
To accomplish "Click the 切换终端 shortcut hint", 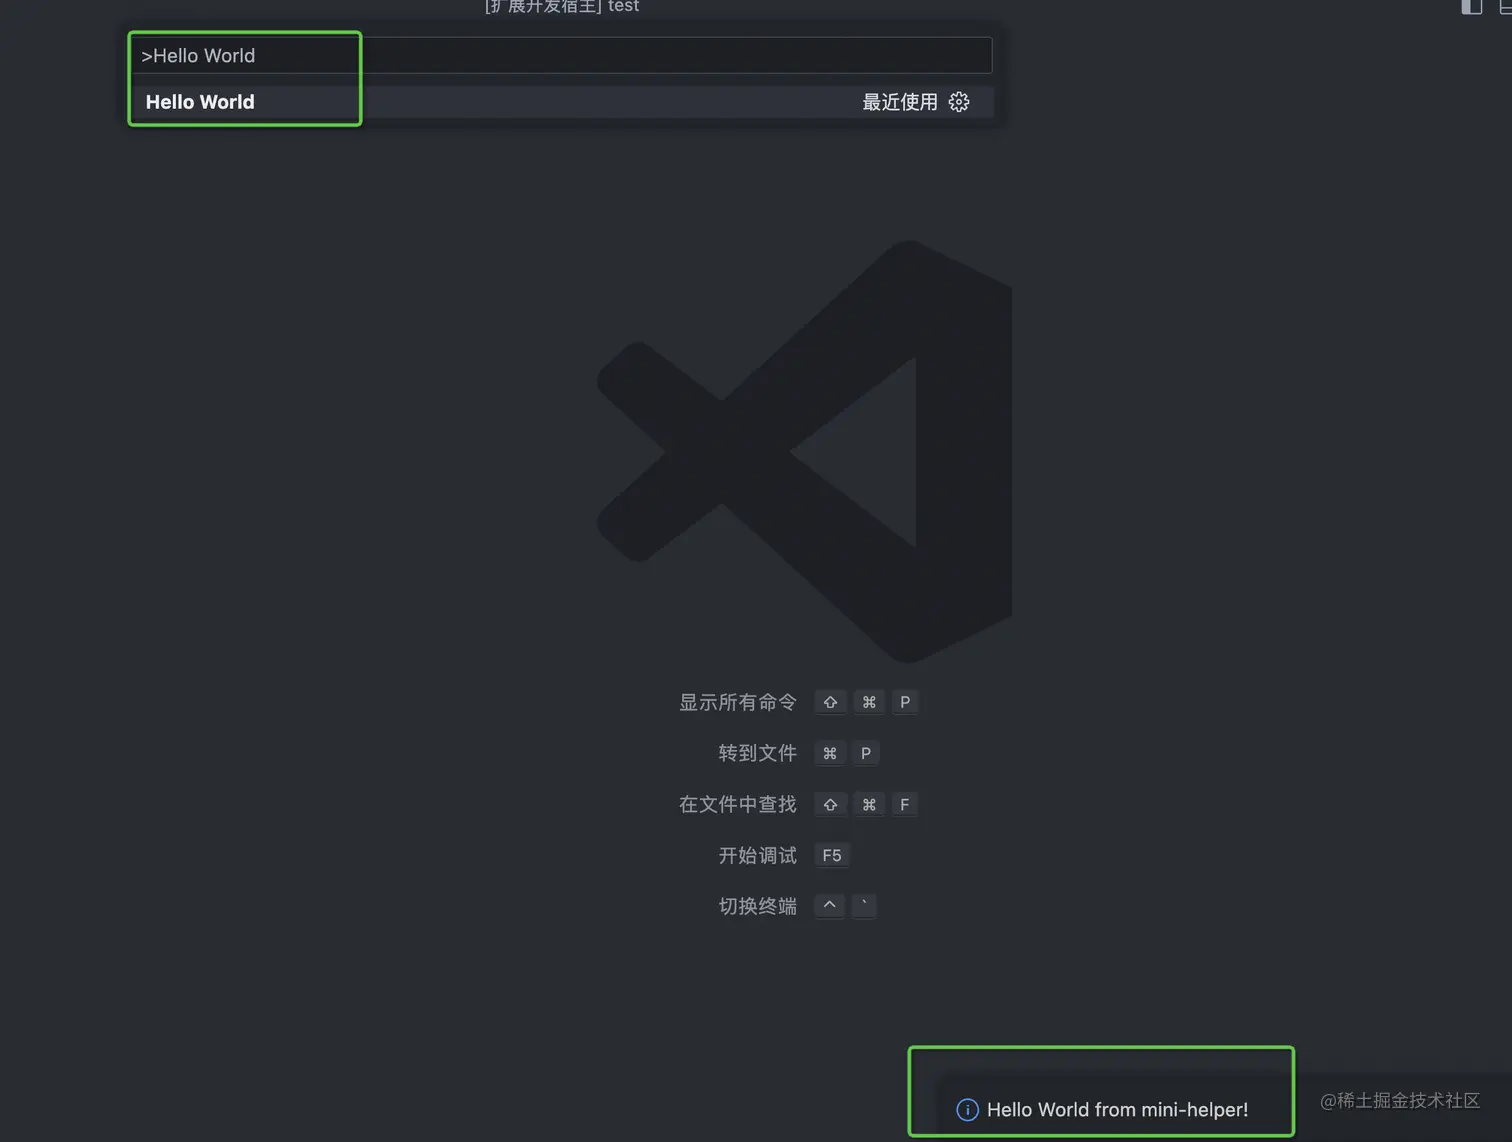I will (758, 906).
